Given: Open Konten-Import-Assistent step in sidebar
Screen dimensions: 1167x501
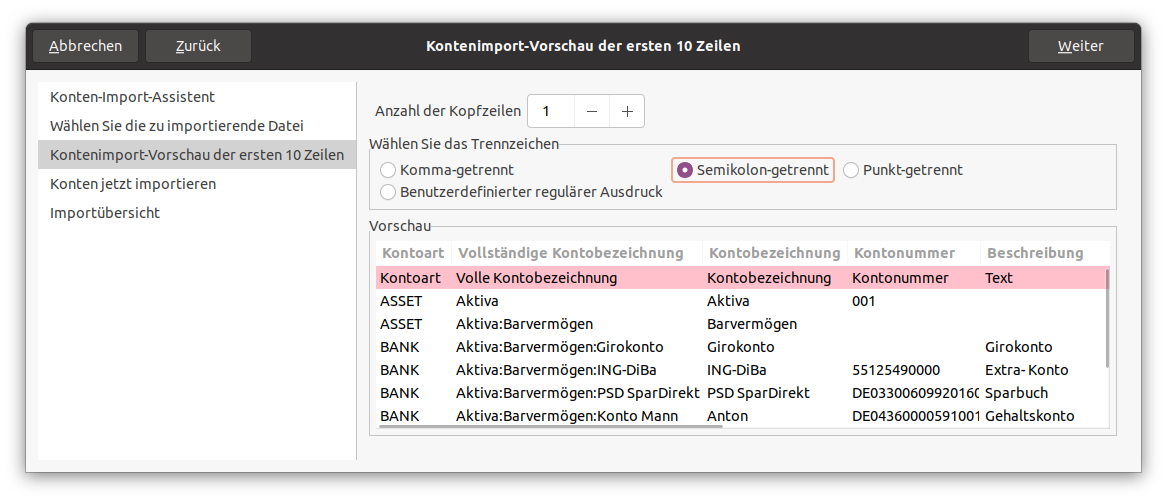Looking at the screenshot, I should [x=133, y=97].
